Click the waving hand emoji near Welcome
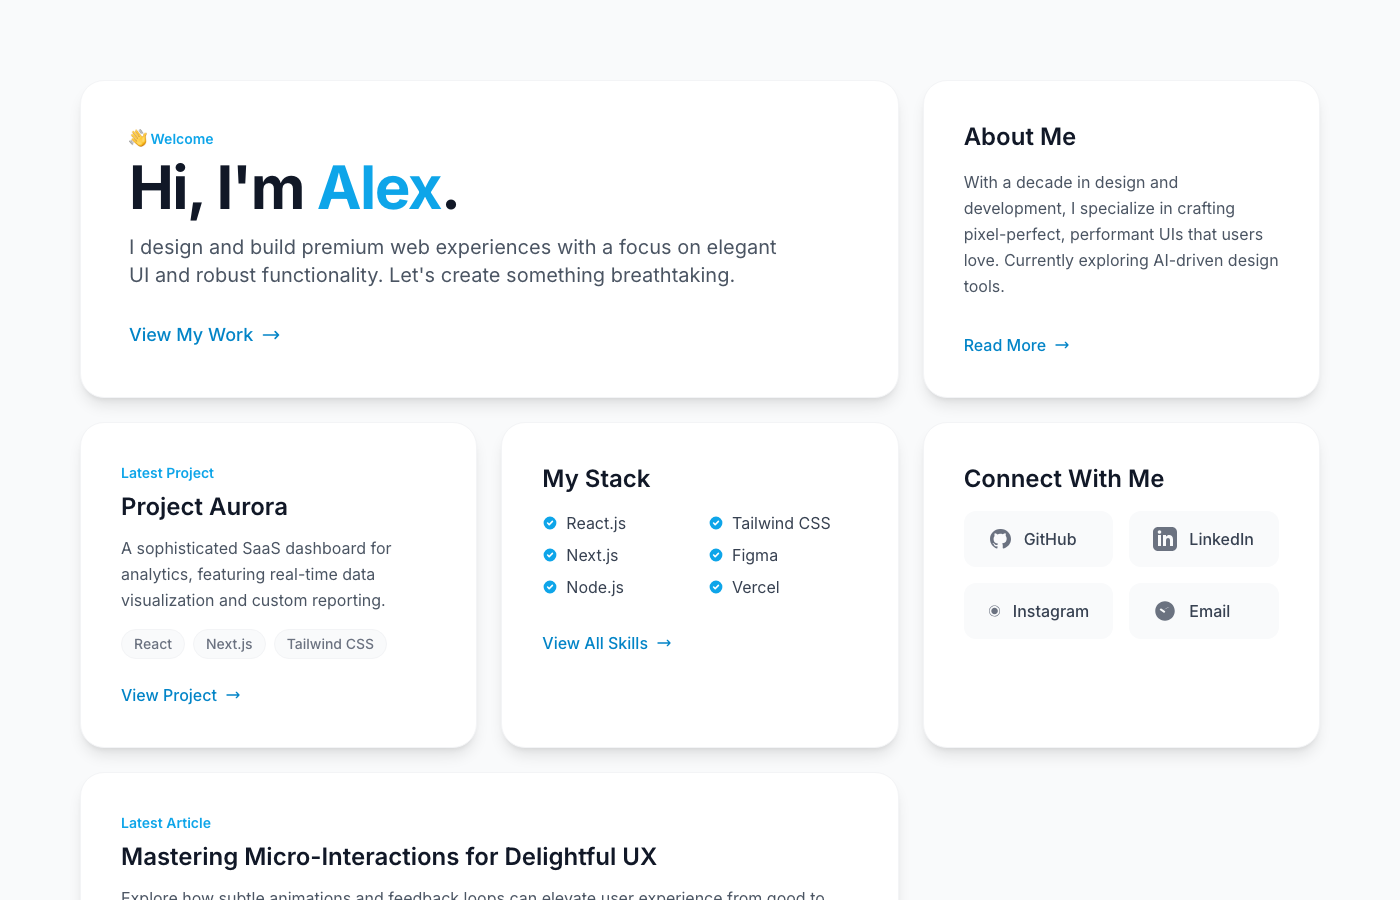This screenshot has height=900, width=1400. pos(137,138)
